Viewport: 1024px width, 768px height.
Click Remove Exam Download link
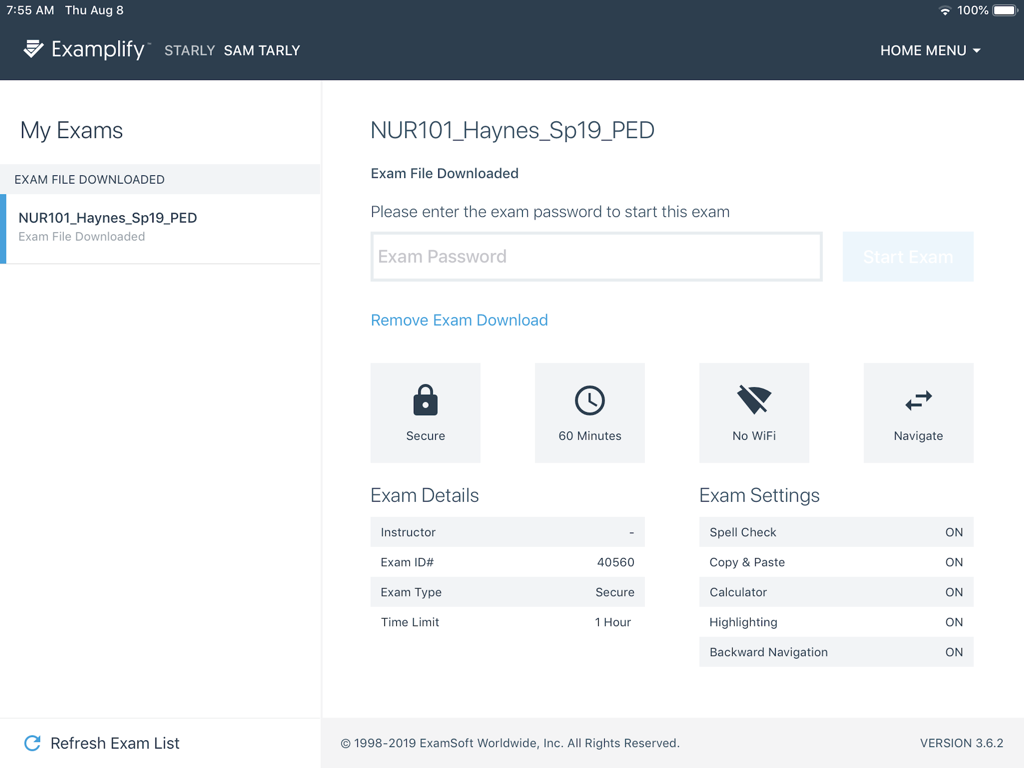(x=459, y=320)
